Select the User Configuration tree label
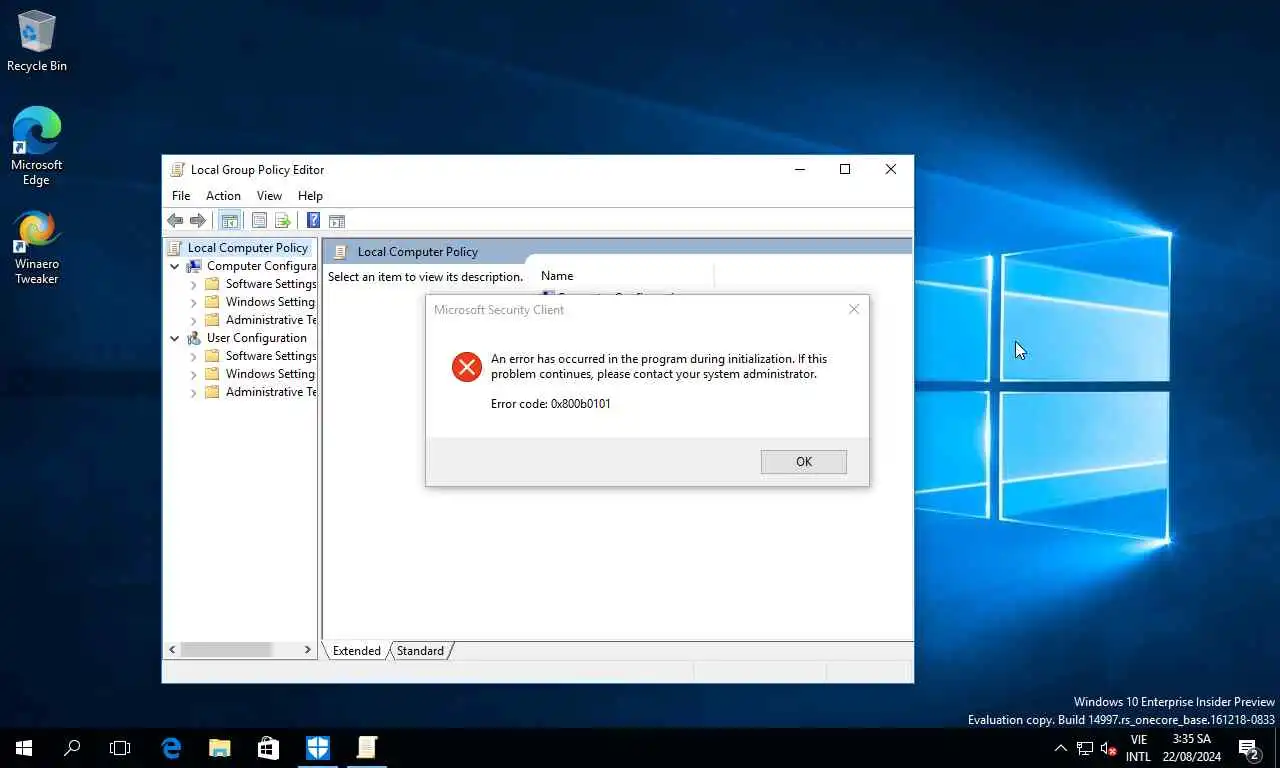Image resolution: width=1280 pixels, height=768 pixels. pos(257,338)
